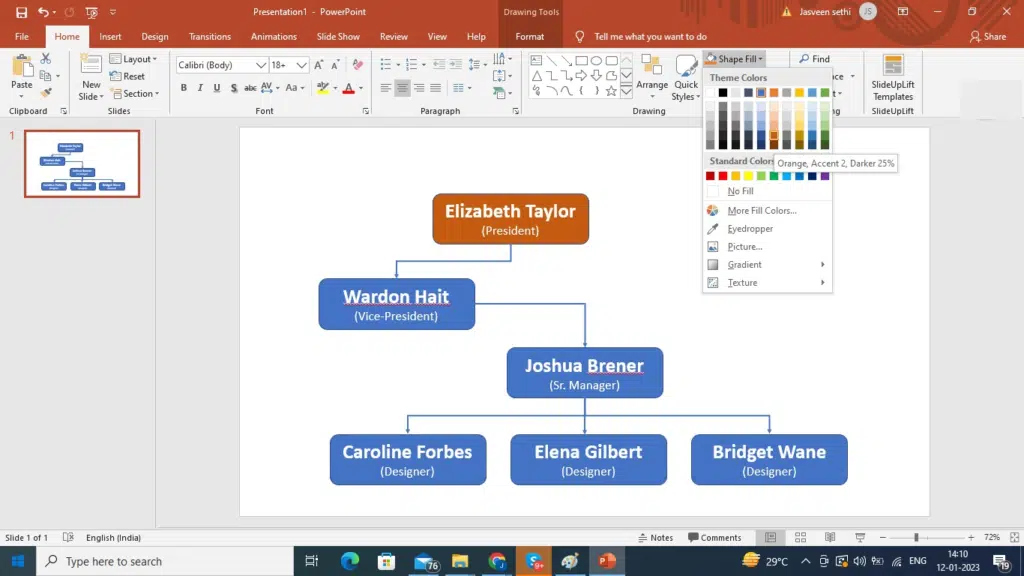Click the Format Painter brush icon
This screenshot has height=576, width=1024.
coord(46,93)
